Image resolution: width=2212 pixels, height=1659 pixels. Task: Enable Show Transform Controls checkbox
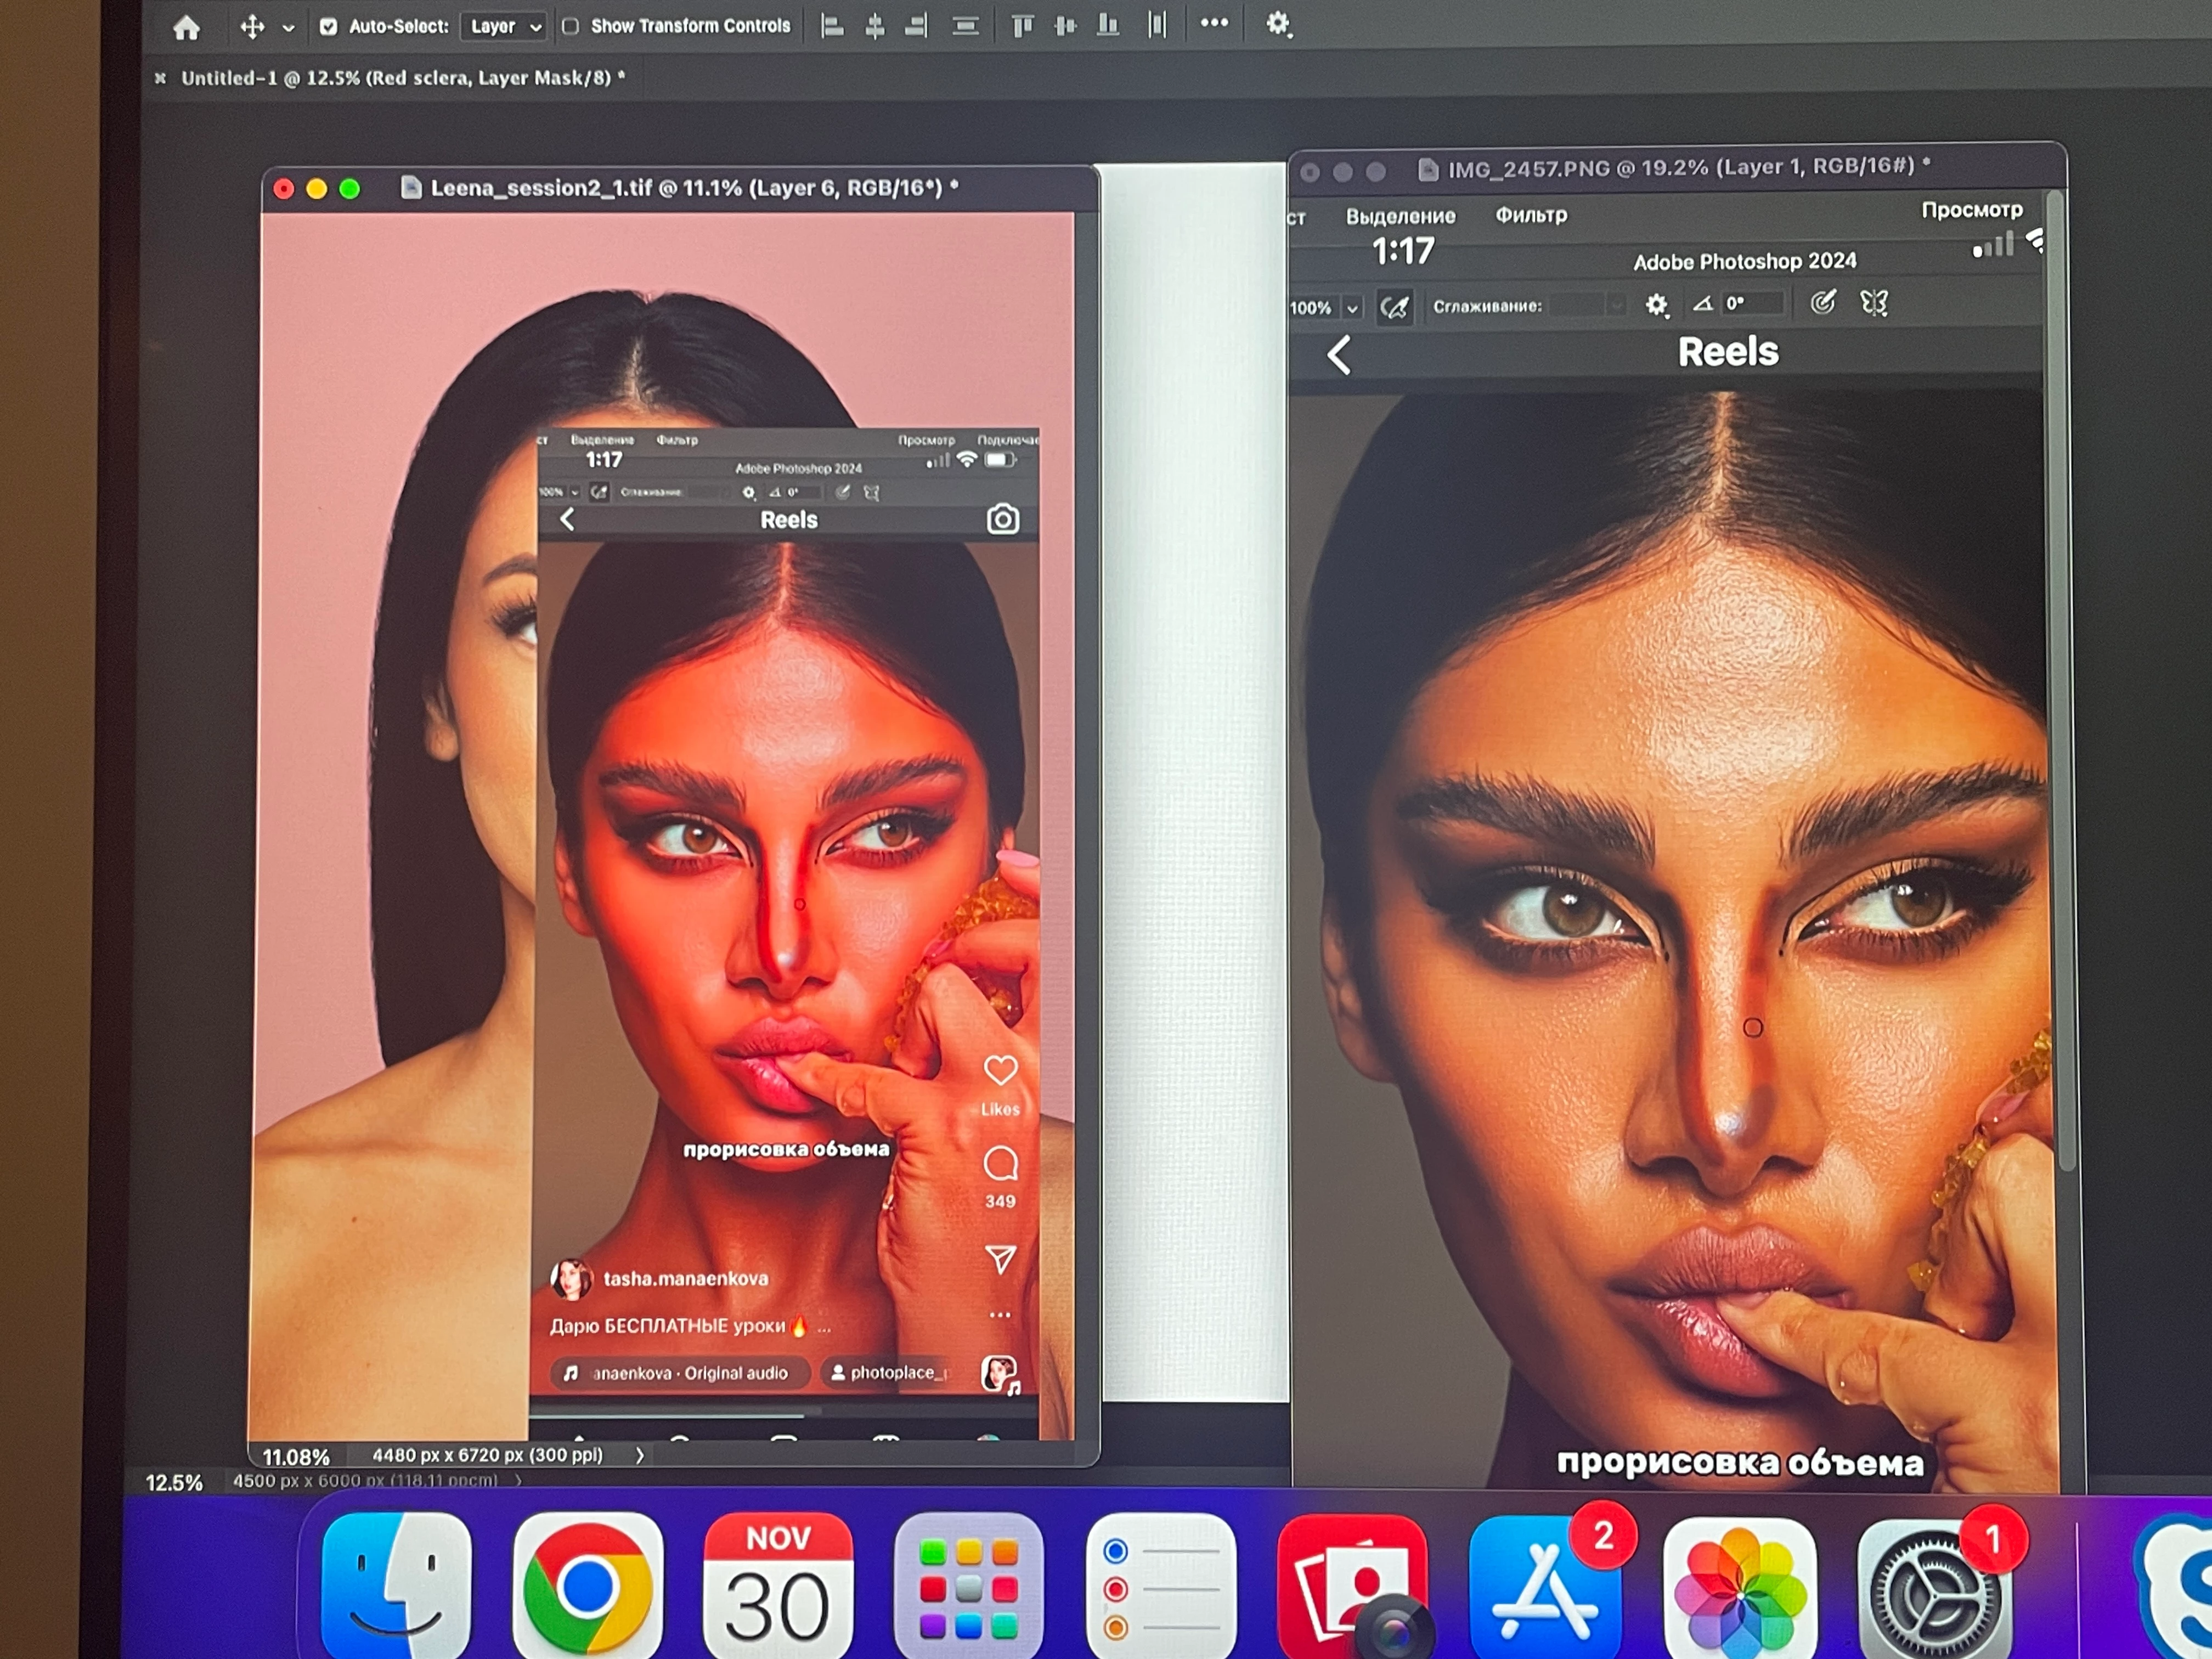click(x=570, y=26)
